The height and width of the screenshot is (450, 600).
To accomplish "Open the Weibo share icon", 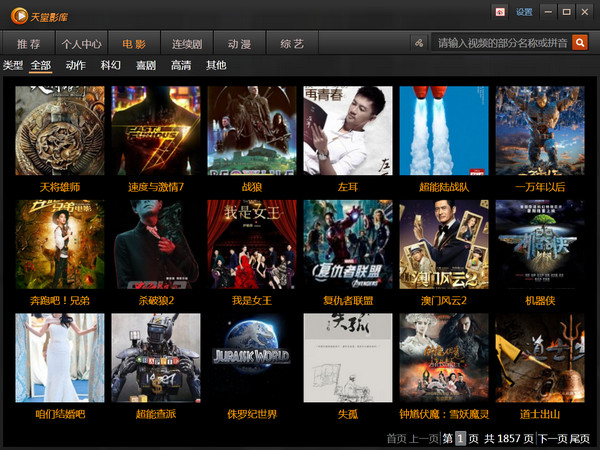I will click(x=500, y=12).
